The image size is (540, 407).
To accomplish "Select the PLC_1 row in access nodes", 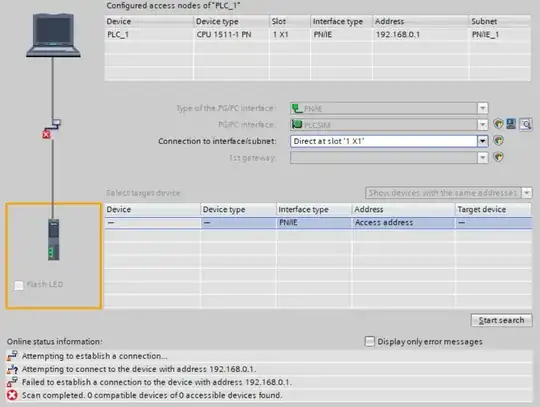I will coord(318,34).
